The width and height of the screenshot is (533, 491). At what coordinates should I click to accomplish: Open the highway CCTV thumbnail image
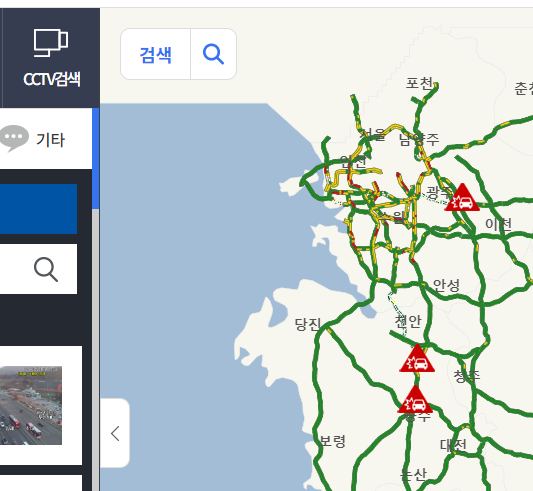[x=31, y=405]
